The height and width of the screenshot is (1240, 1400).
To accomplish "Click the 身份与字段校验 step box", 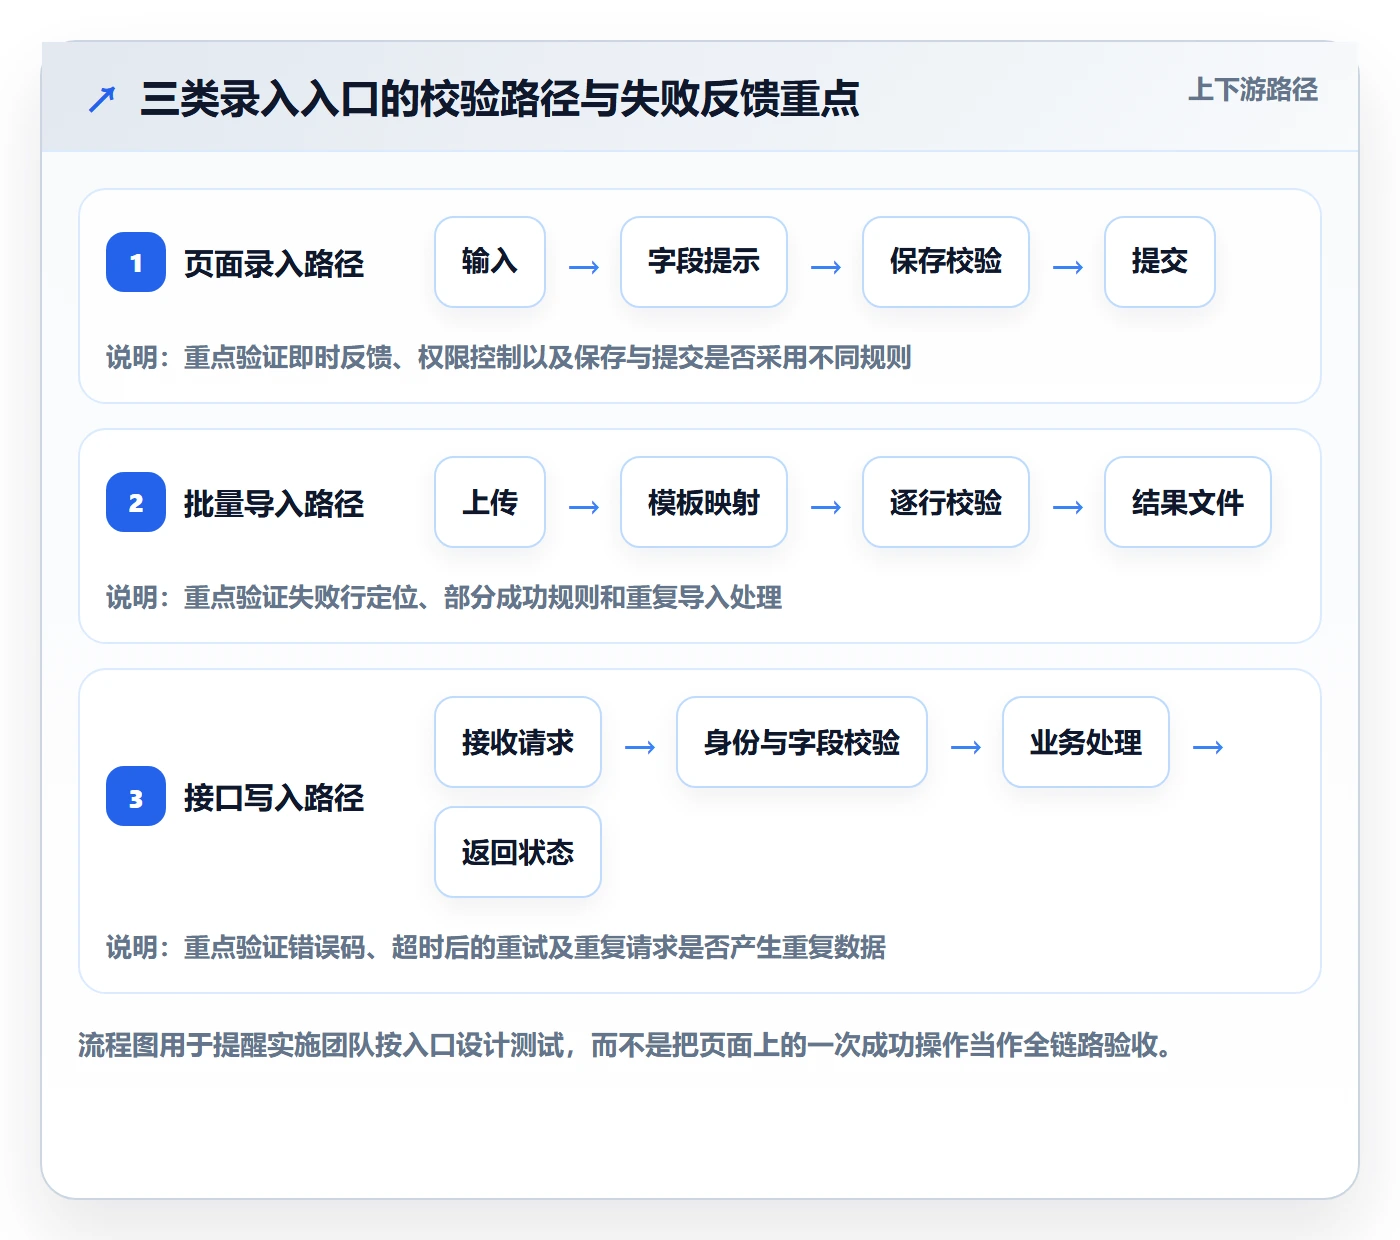I will 802,742.
